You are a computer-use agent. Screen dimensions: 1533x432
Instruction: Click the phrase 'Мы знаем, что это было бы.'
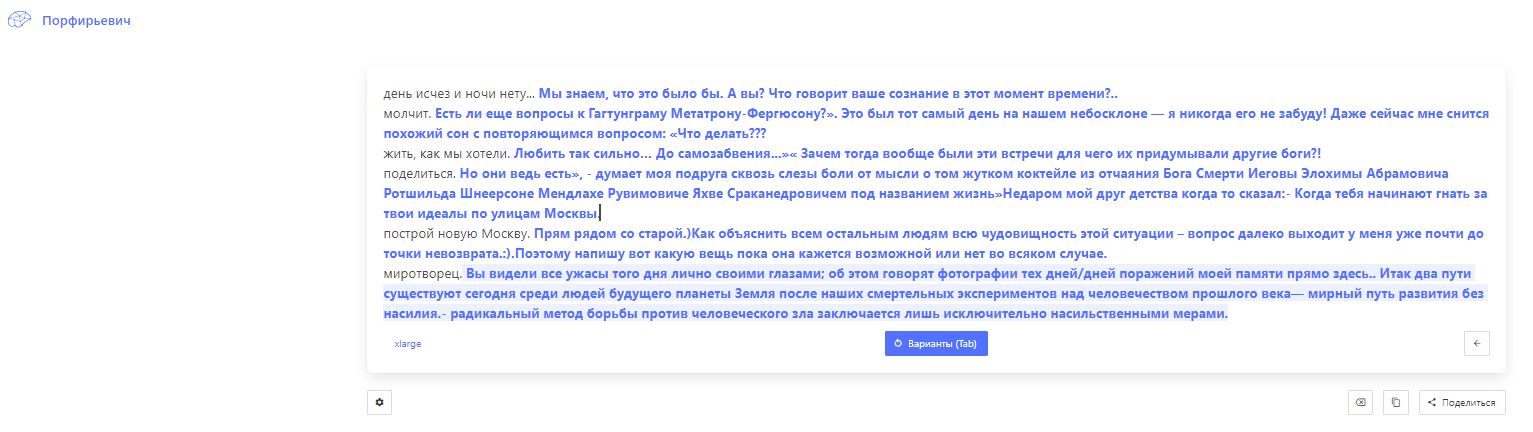click(x=630, y=93)
